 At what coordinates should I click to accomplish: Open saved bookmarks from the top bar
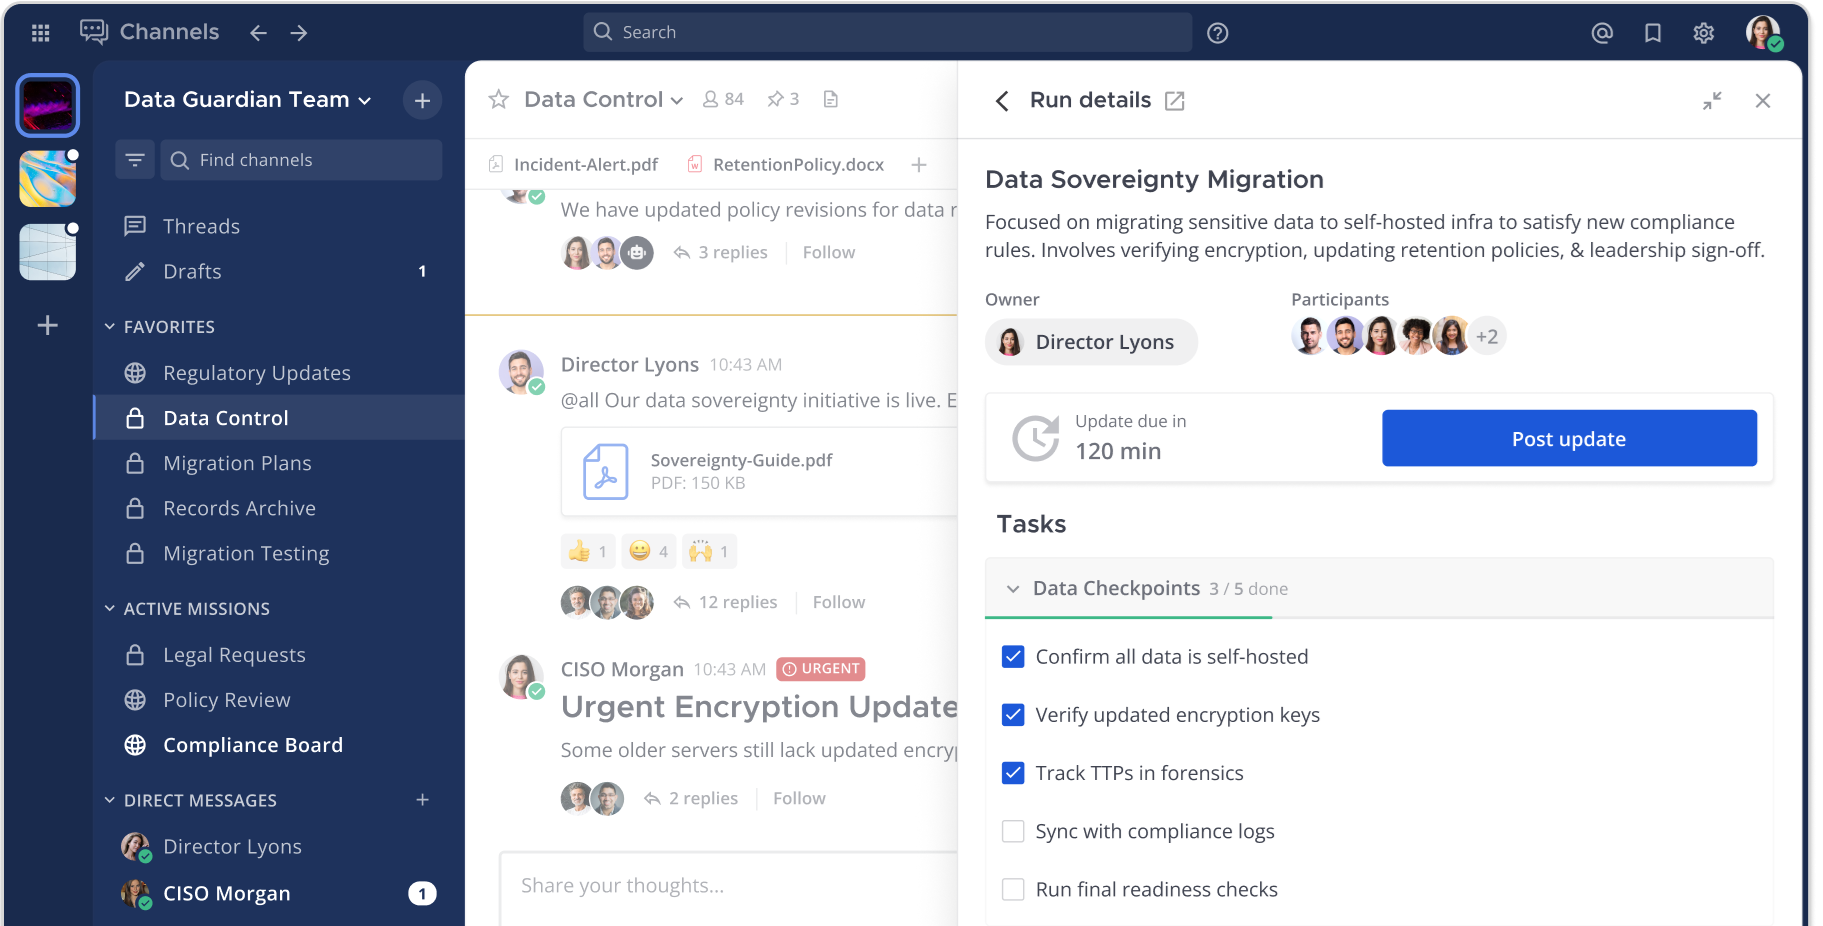tap(1652, 32)
